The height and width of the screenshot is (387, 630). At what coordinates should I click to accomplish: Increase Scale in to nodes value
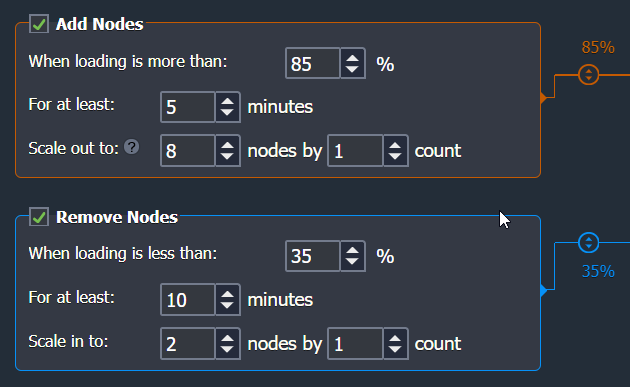[227, 339]
